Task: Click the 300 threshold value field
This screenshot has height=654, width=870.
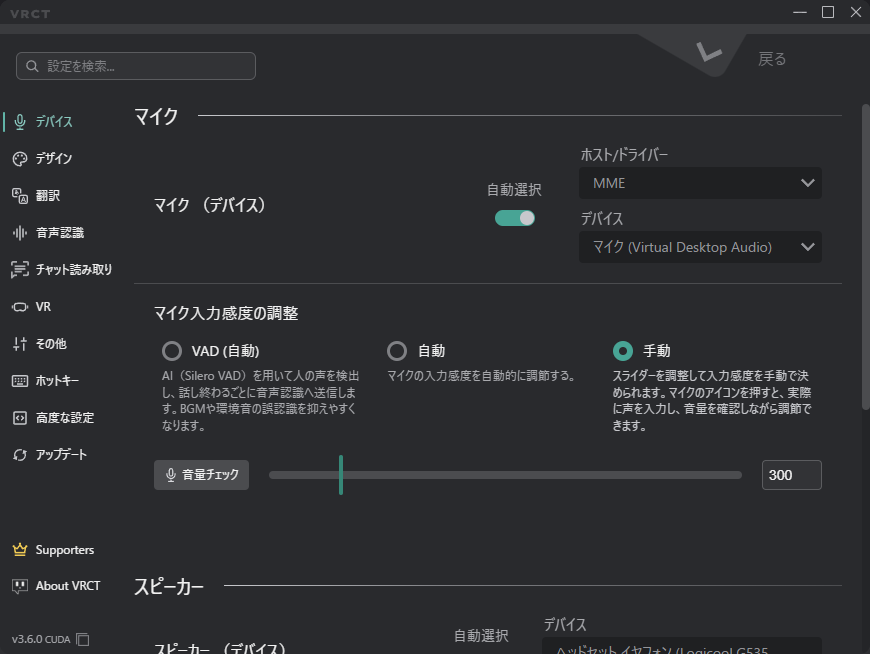Action: pos(792,475)
